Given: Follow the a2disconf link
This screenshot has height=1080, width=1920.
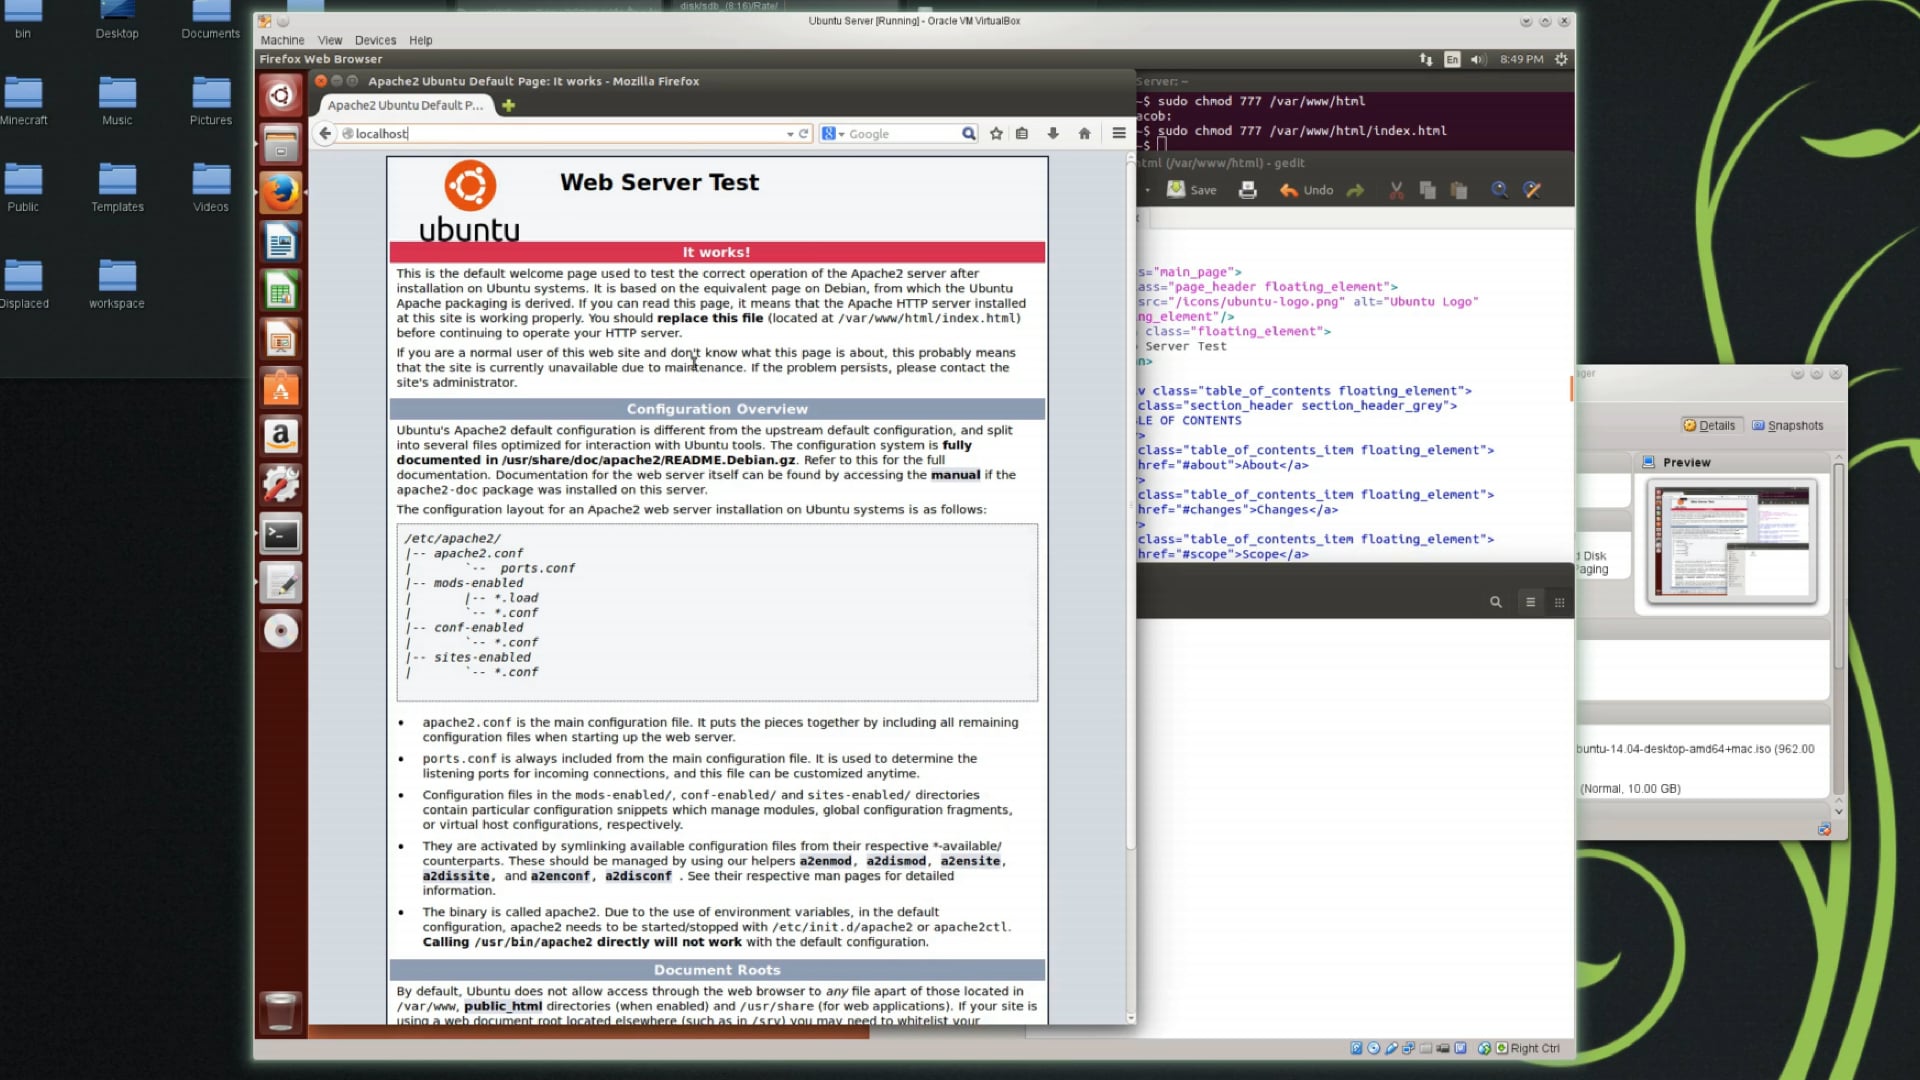Looking at the screenshot, I should pyautogui.click(x=638, y=876).
